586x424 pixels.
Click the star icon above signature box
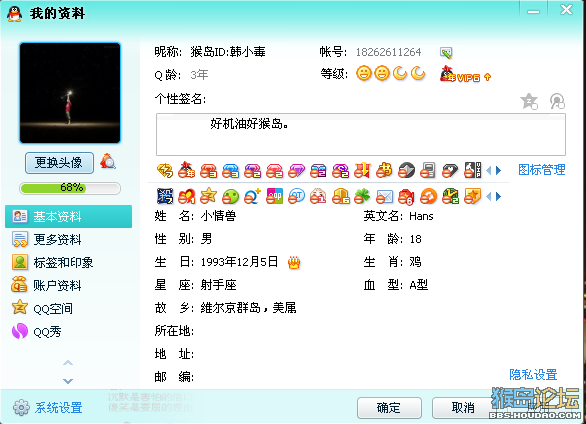(529, 101)
